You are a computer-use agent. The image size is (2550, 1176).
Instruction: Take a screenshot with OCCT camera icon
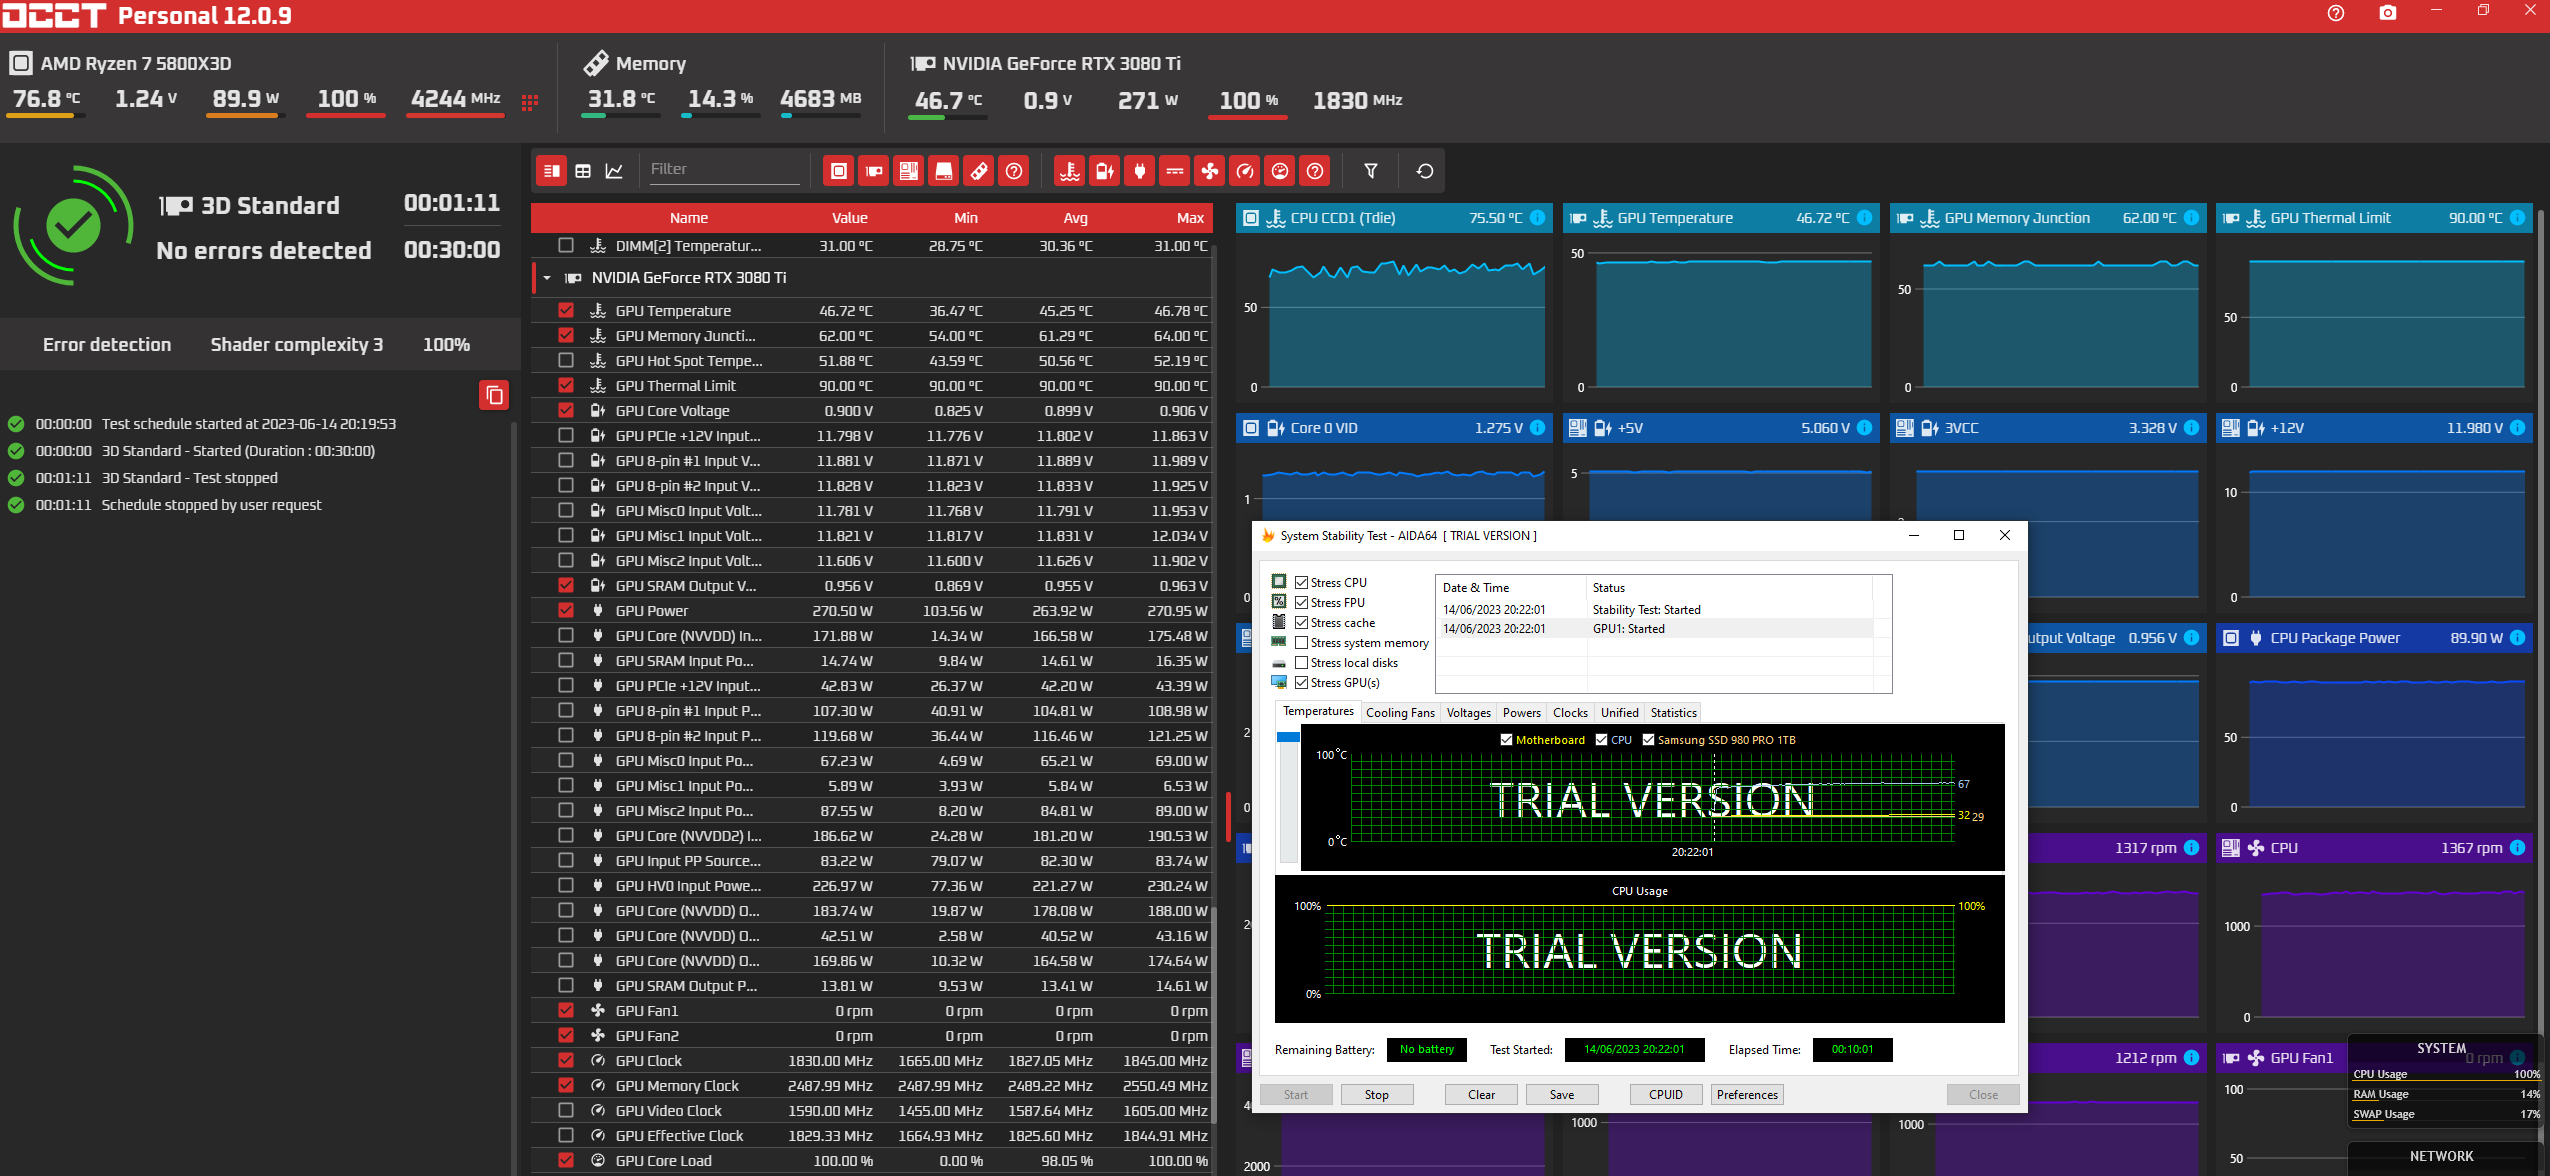click(x=2388, y=13)
